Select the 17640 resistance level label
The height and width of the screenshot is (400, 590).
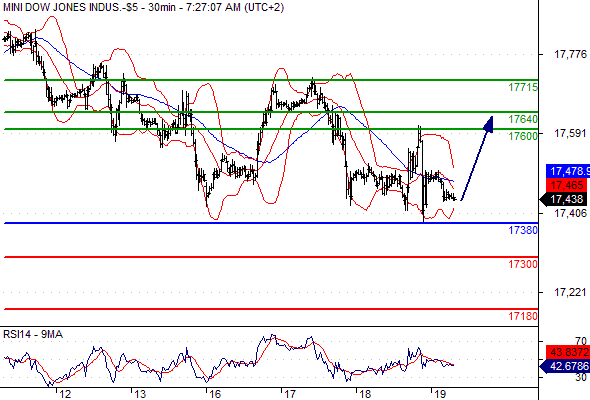523,119
